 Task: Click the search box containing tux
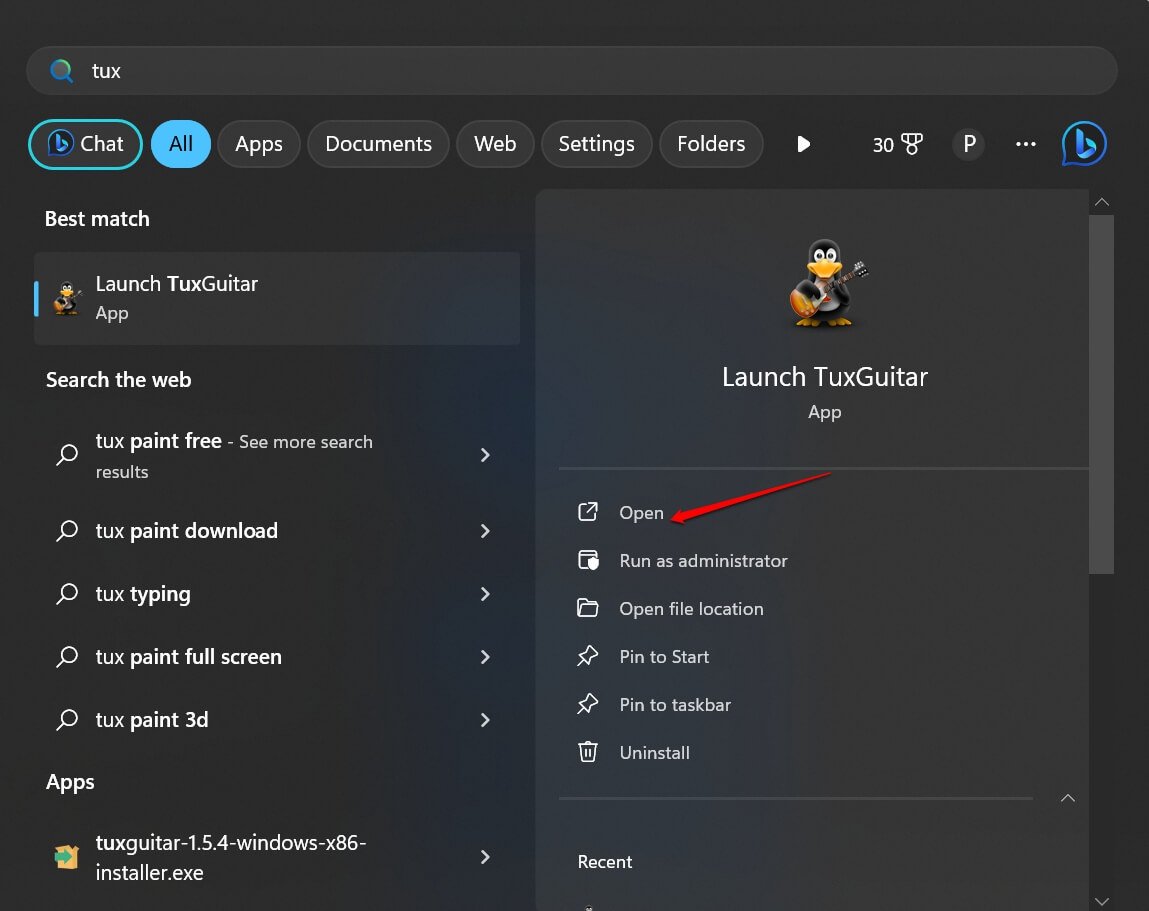pos(570,71)
